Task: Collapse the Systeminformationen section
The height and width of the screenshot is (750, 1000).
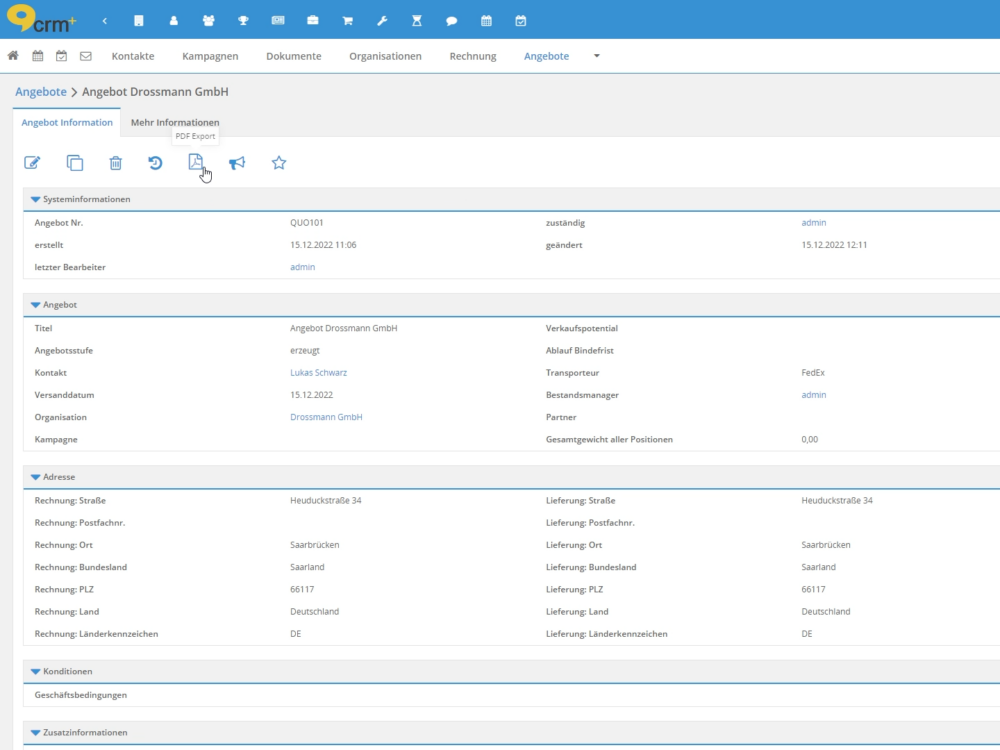Action: tap(36, 200)
